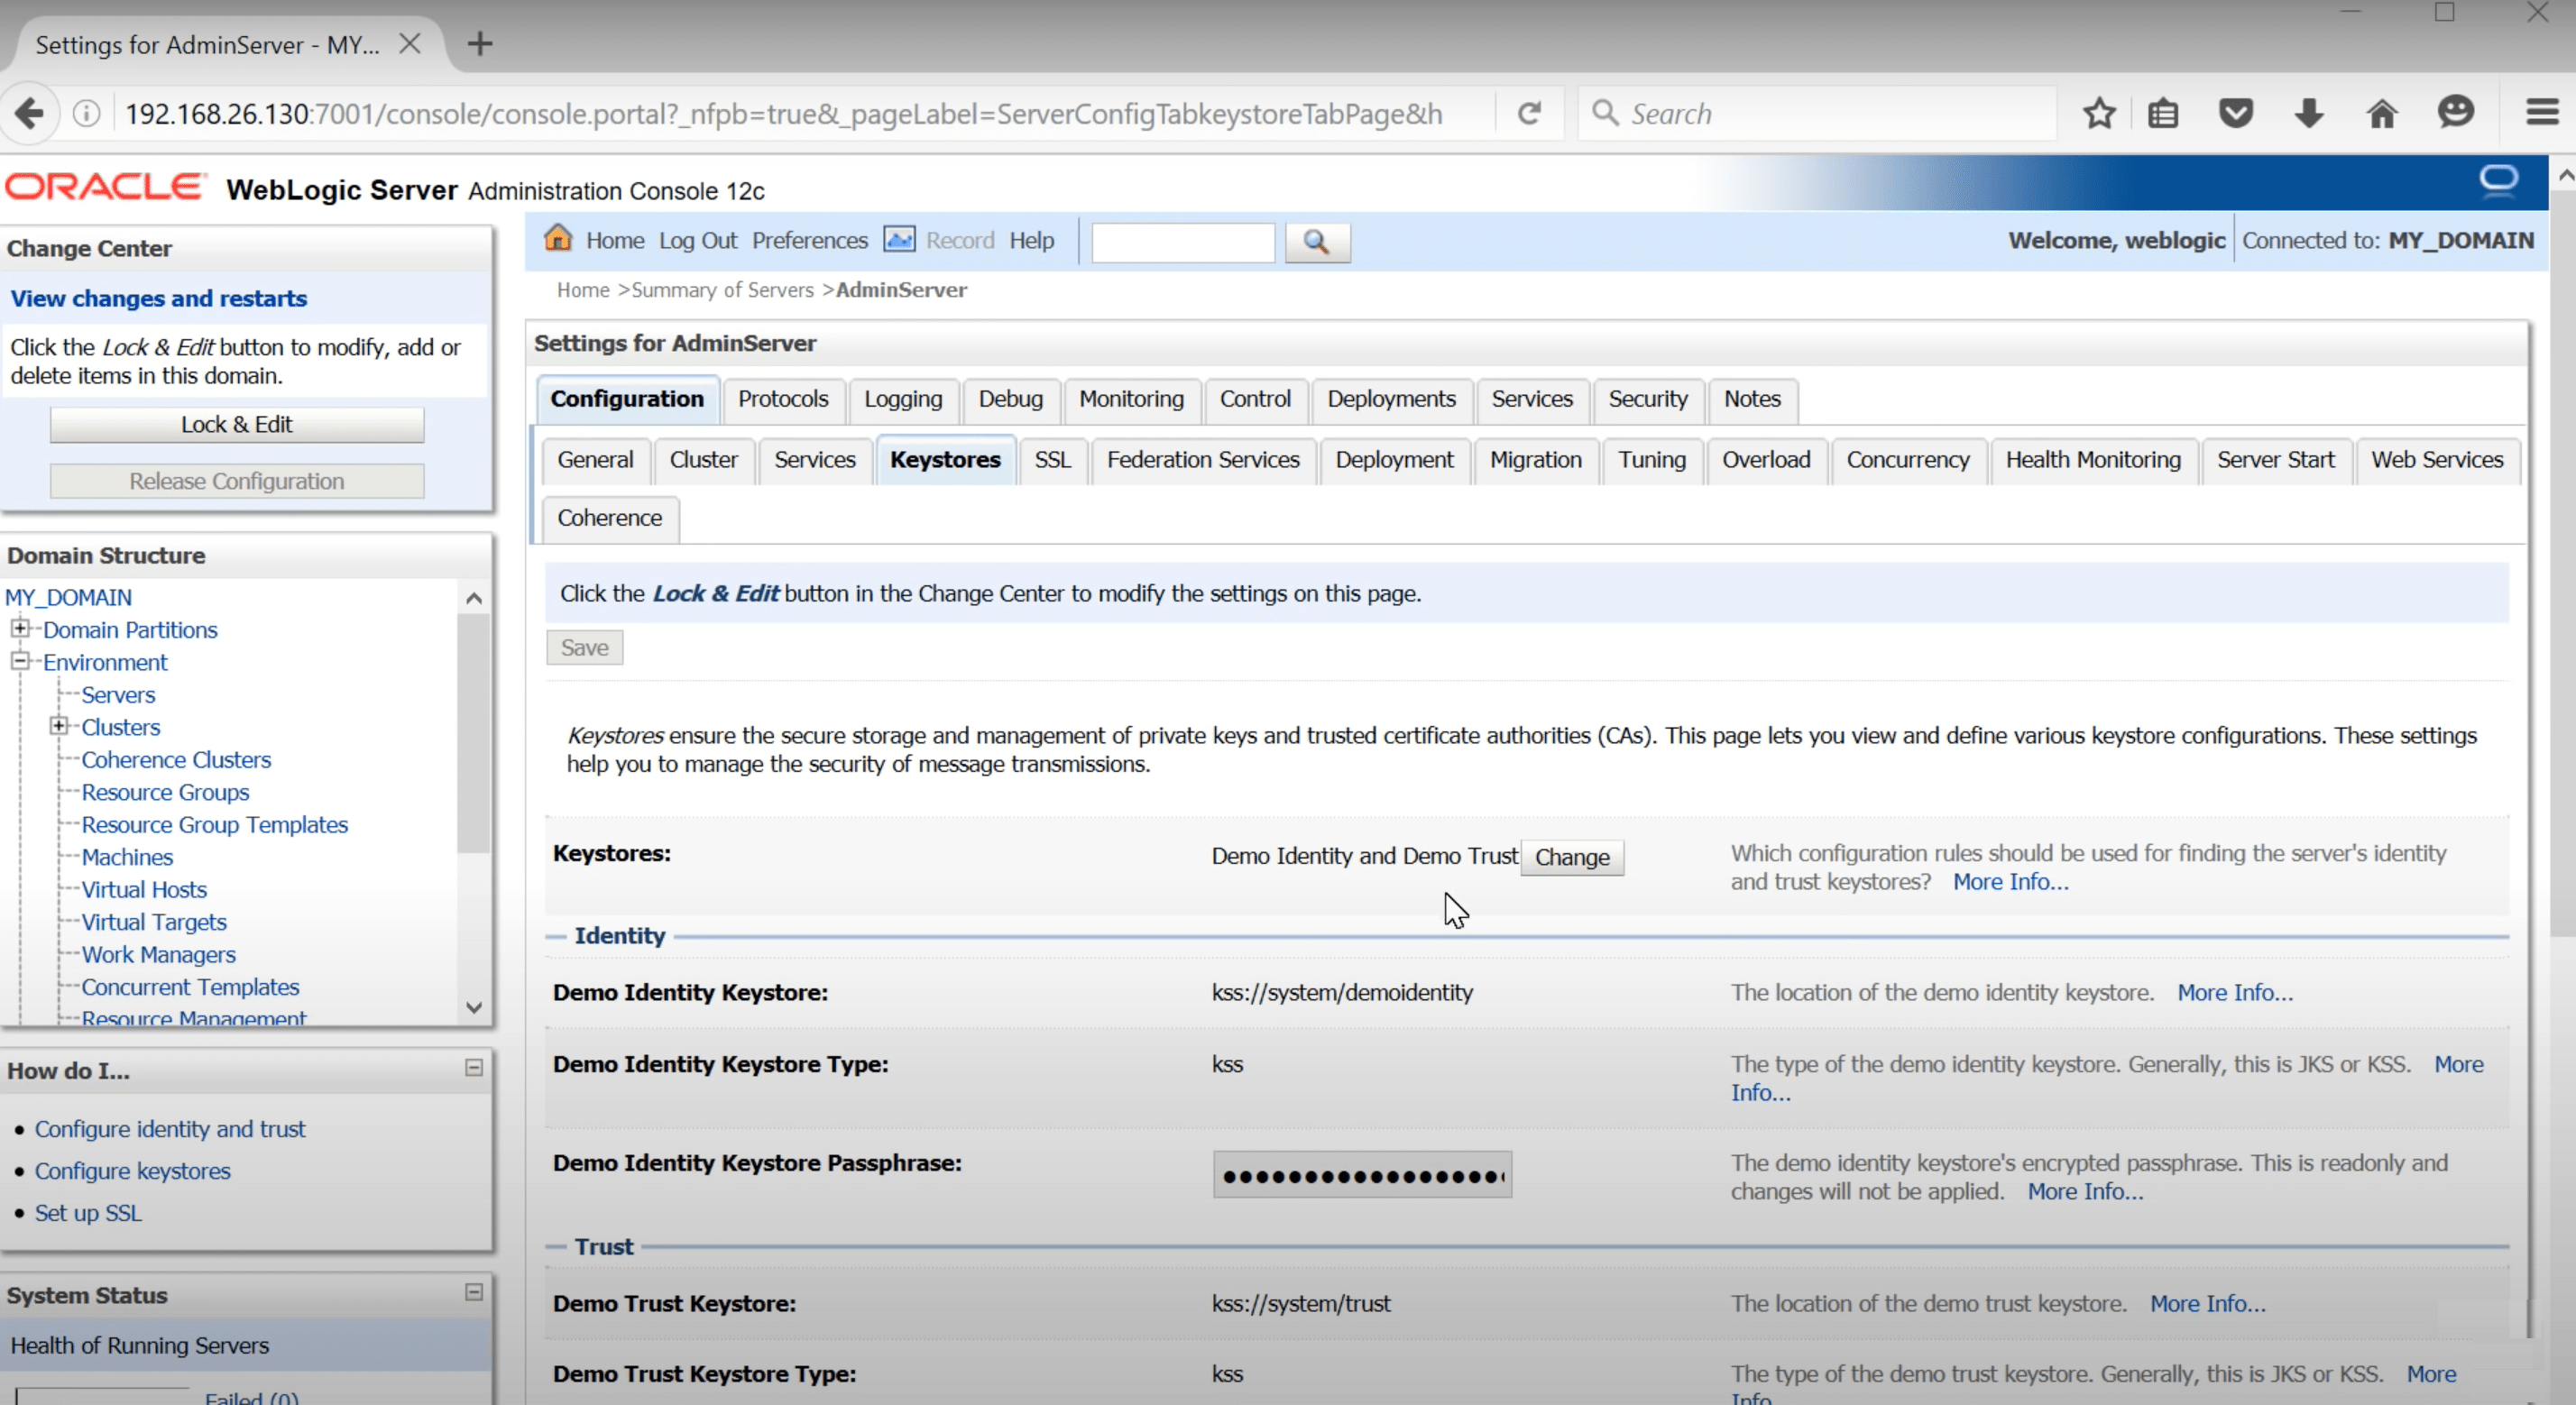The width and height of the screenshot is (2576, 1405).
Task: Expand the Clusters tree node
Action: [x=60, y=726]
